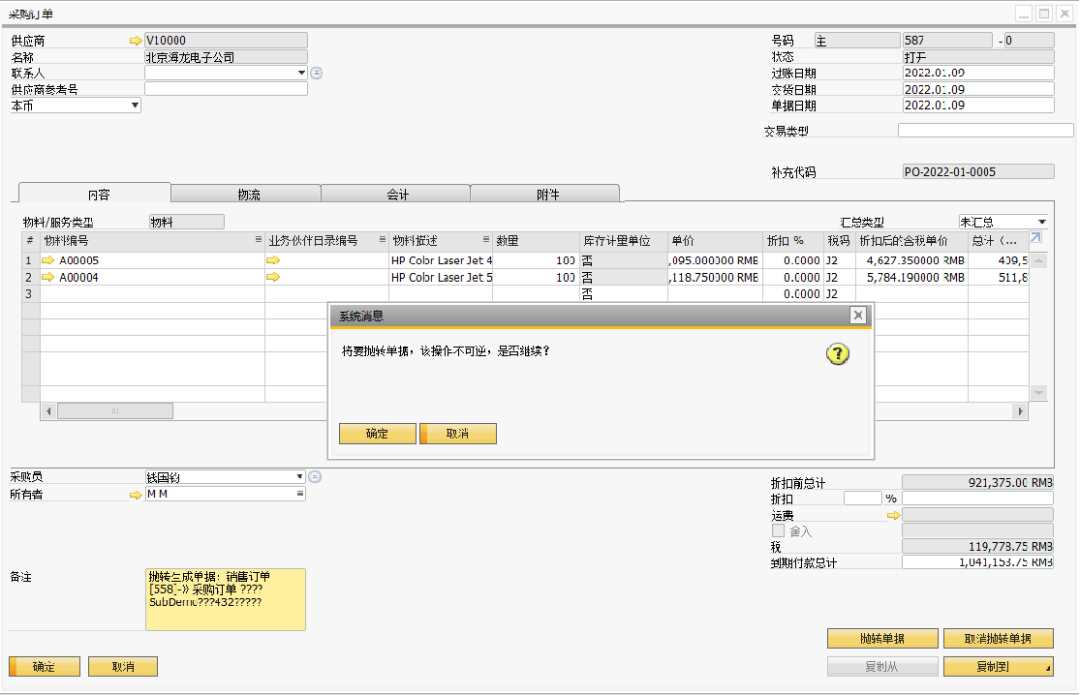Open the 汇总类型 summary type dropdown
This screenshot has height=695, width=1080.
pyautogui.click(x=1041, y=222)
